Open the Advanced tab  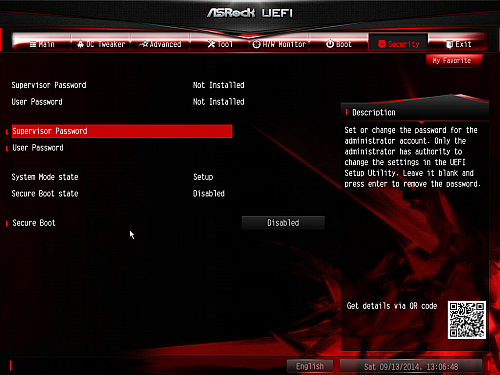coord(160,44)
